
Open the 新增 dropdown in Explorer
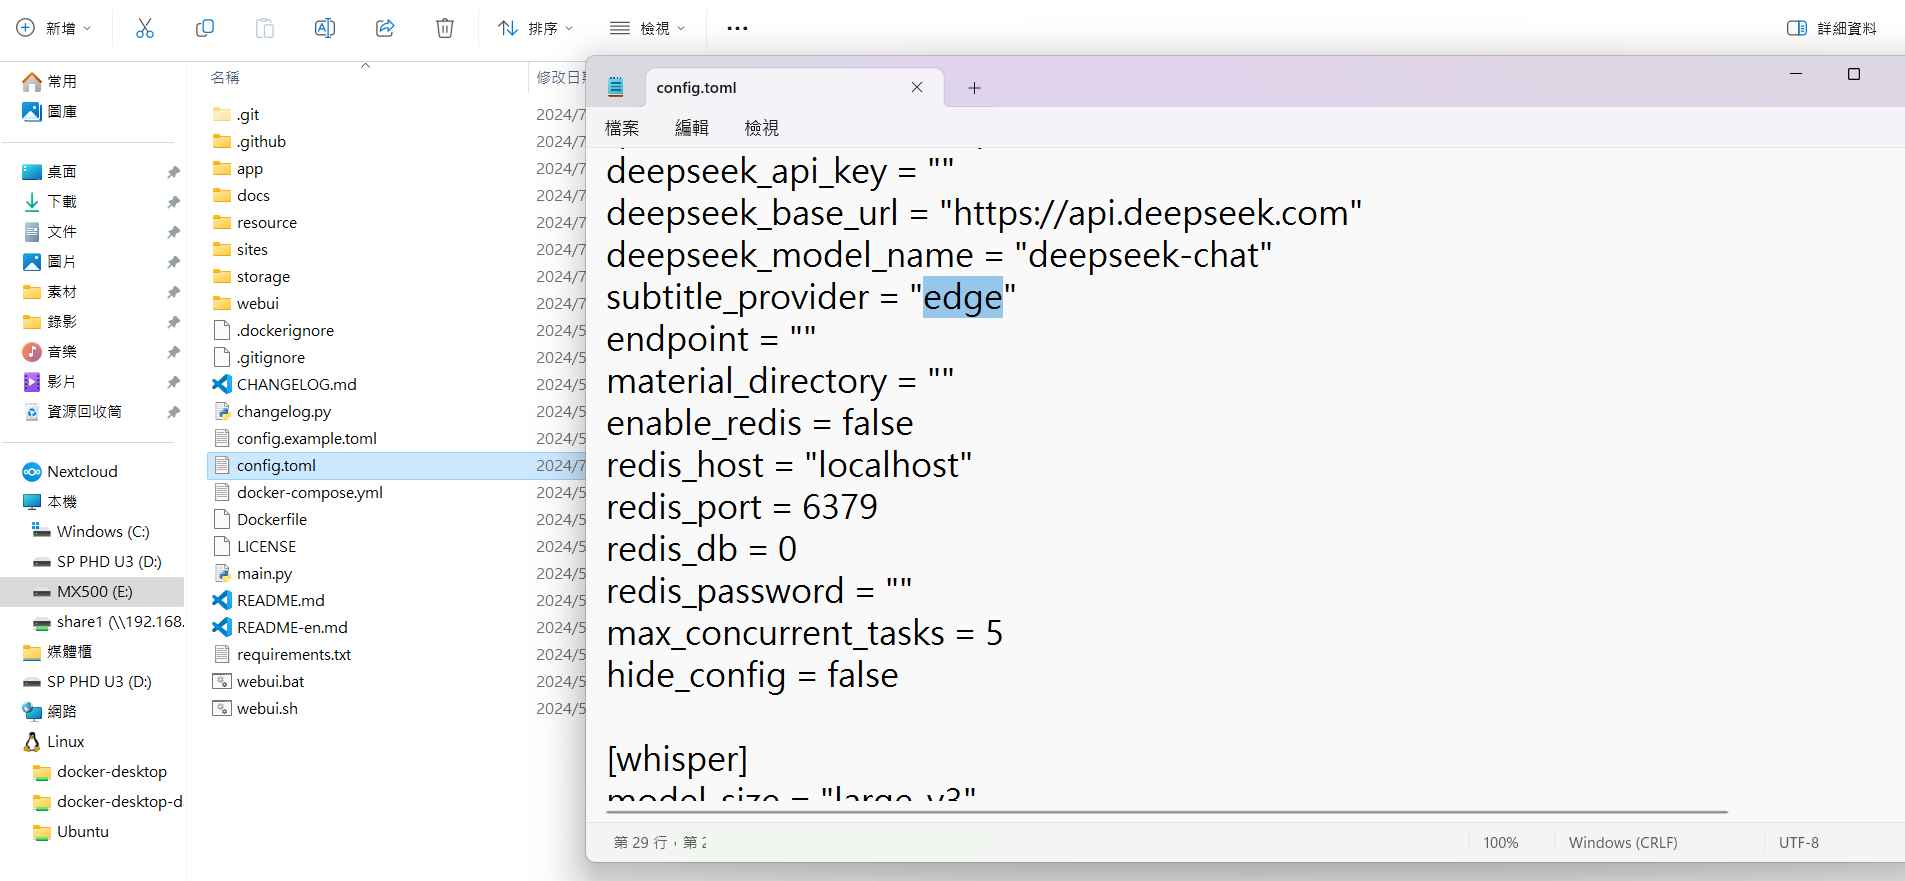tap(54, 28)
